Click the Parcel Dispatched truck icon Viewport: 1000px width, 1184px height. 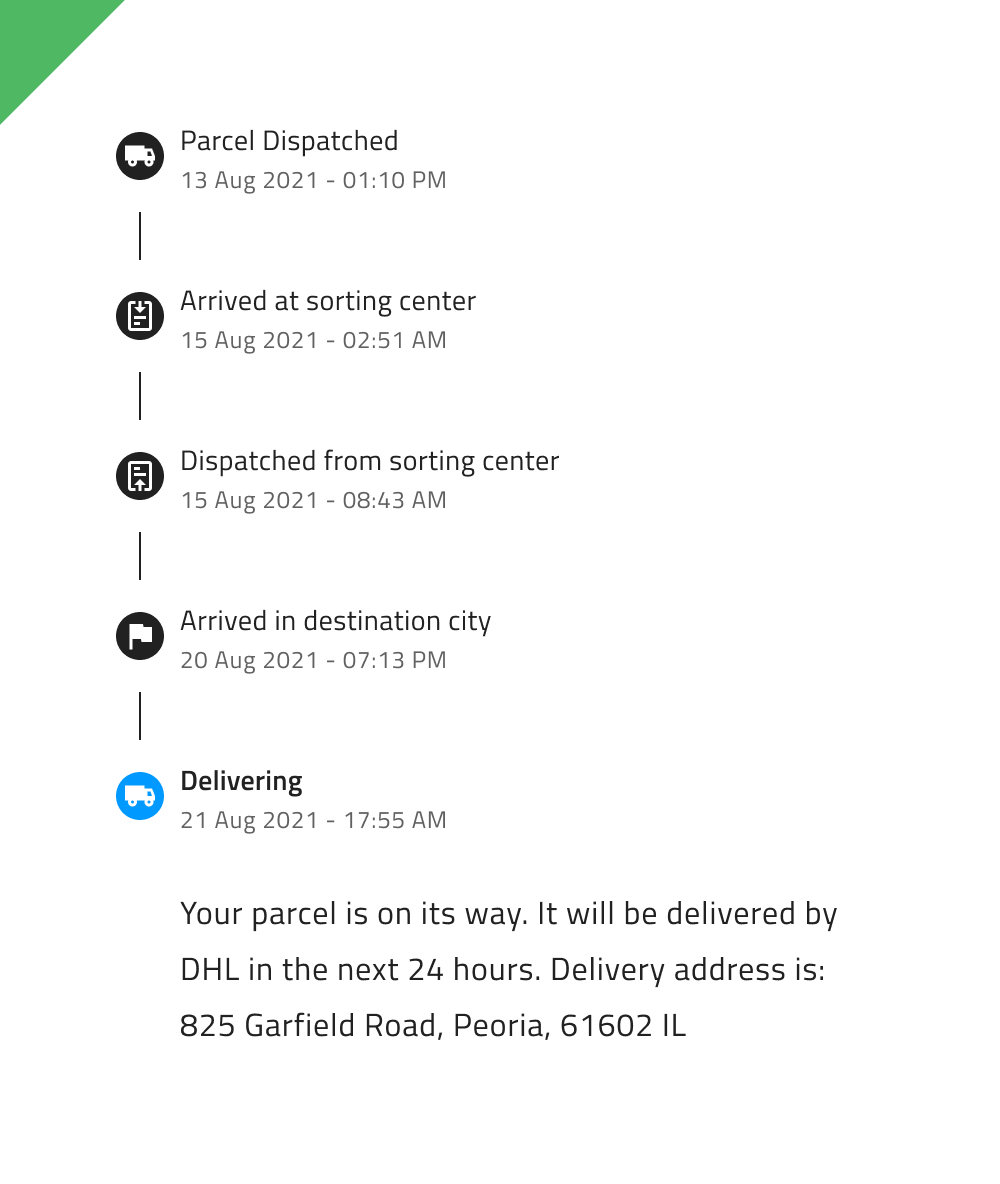140,156
